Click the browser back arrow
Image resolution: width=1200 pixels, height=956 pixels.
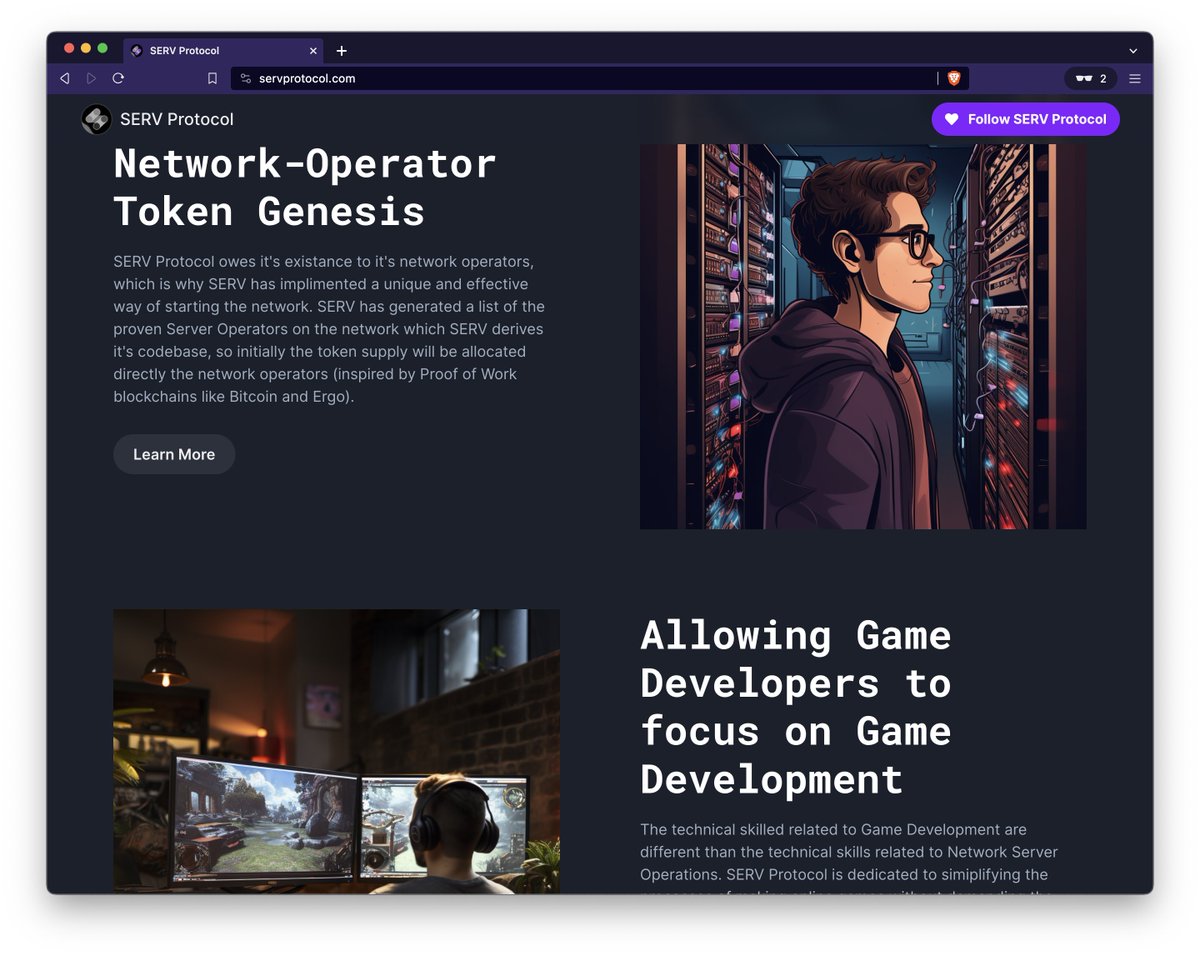click(x=65, y=78)
